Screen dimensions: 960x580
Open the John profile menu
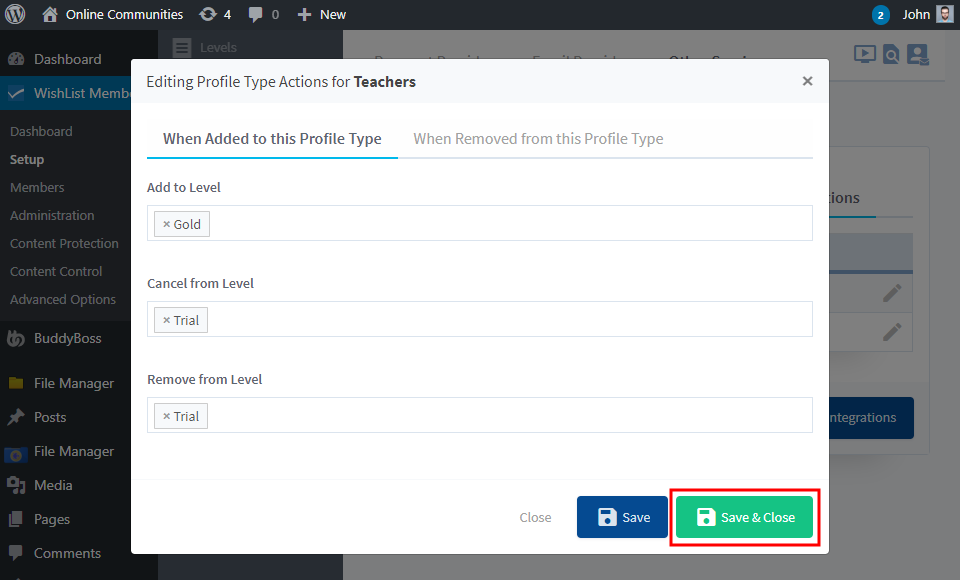pos(918,14)
